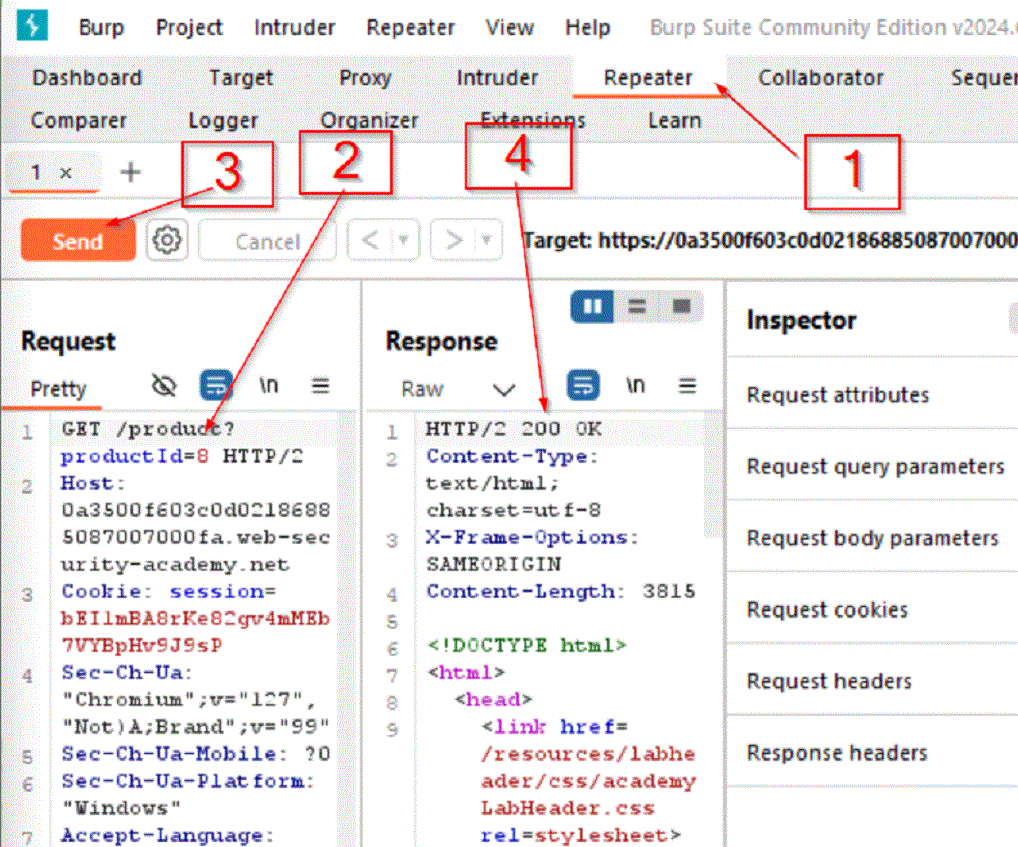Image resolution: width=1018 pixels, height=847 pixels.
Task: Switch to the Proxy tab
Action: (x=365, y=77)
